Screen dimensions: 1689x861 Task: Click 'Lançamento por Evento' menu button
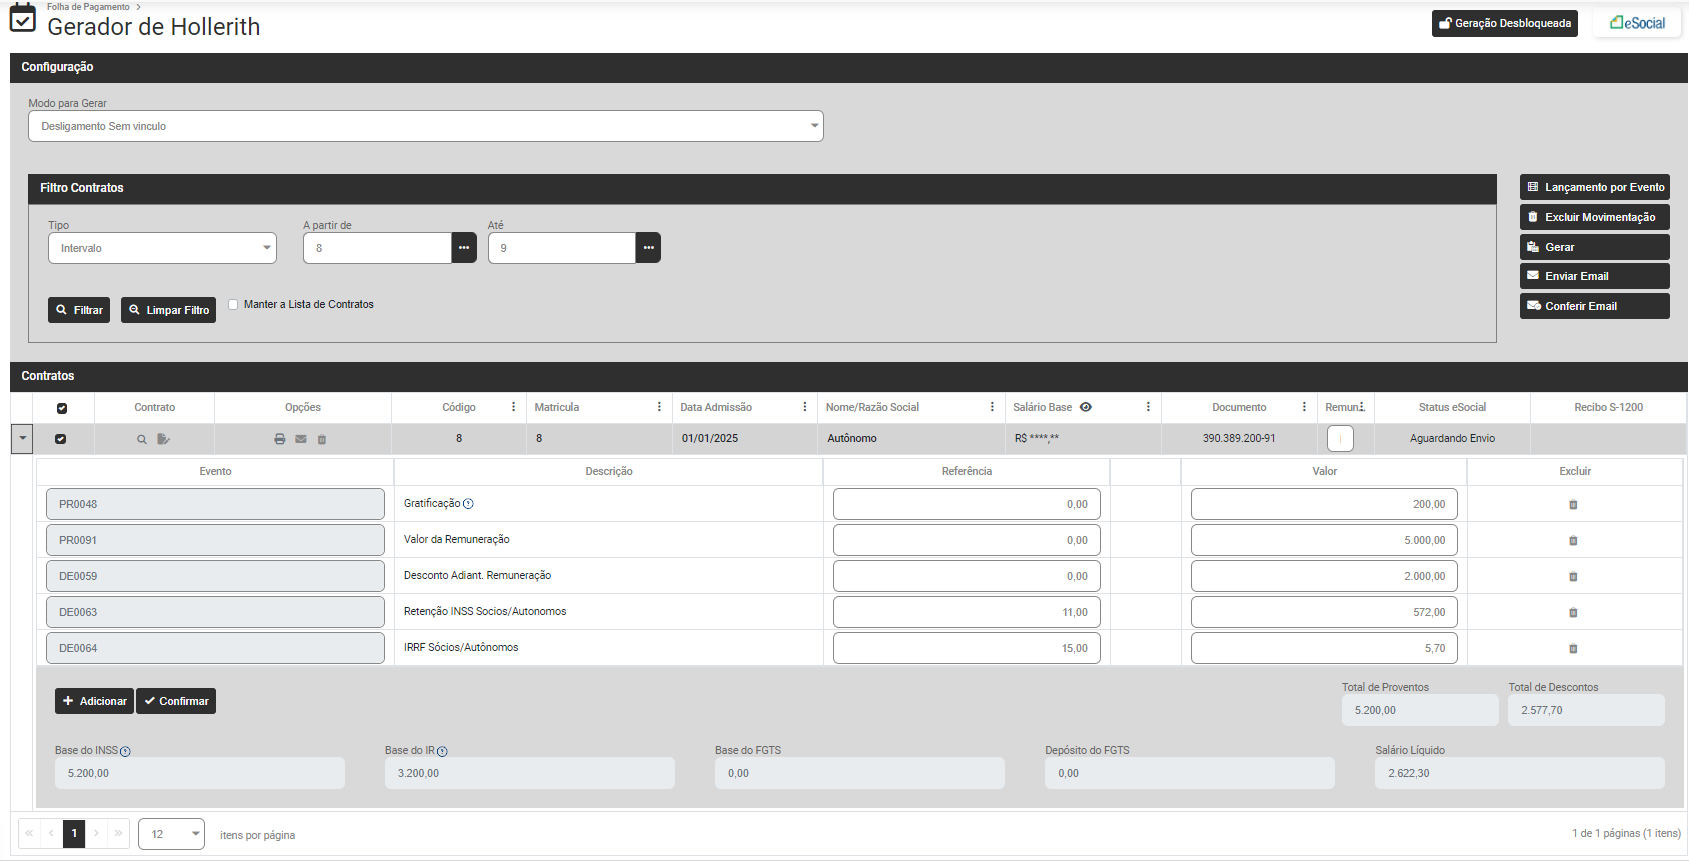[x=1594, y=187]
